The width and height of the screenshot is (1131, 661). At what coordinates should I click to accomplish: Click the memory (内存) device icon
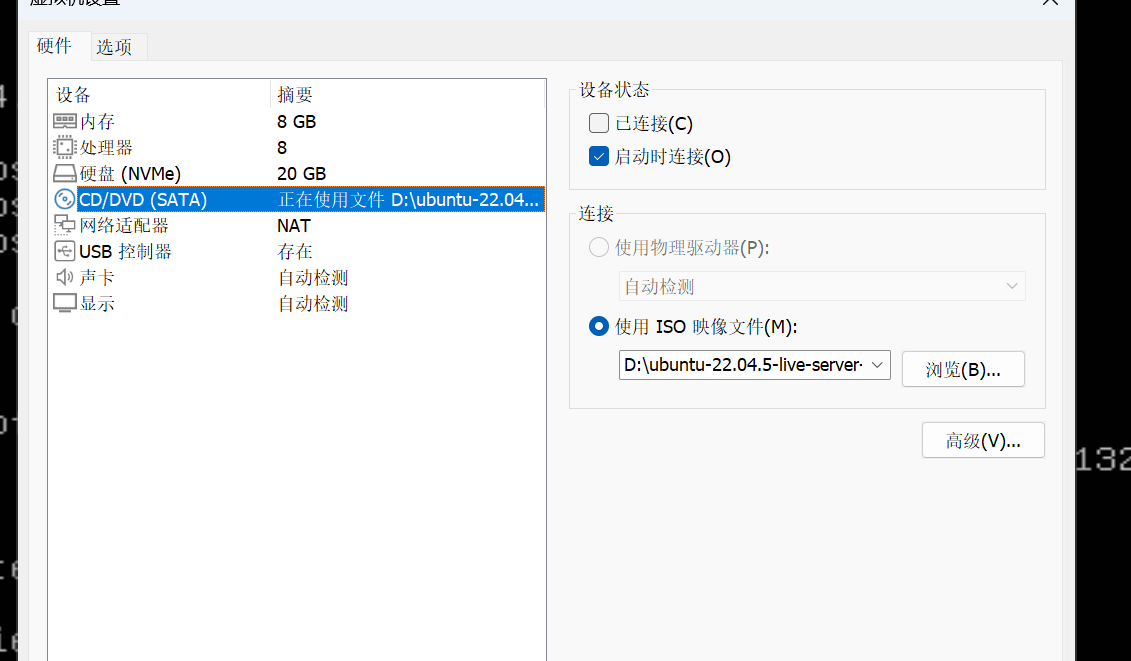point(65,121)
